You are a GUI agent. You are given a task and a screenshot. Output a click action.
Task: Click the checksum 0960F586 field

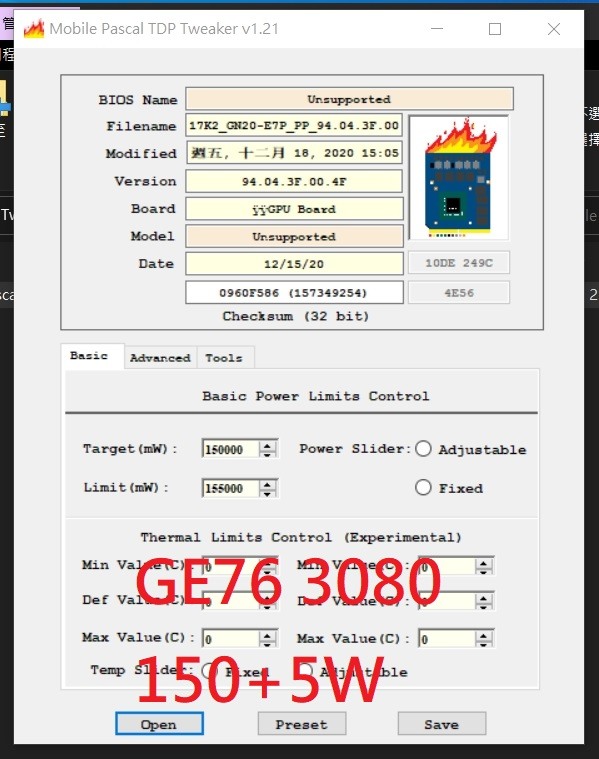pyautogui.click(x=294, y=293)
